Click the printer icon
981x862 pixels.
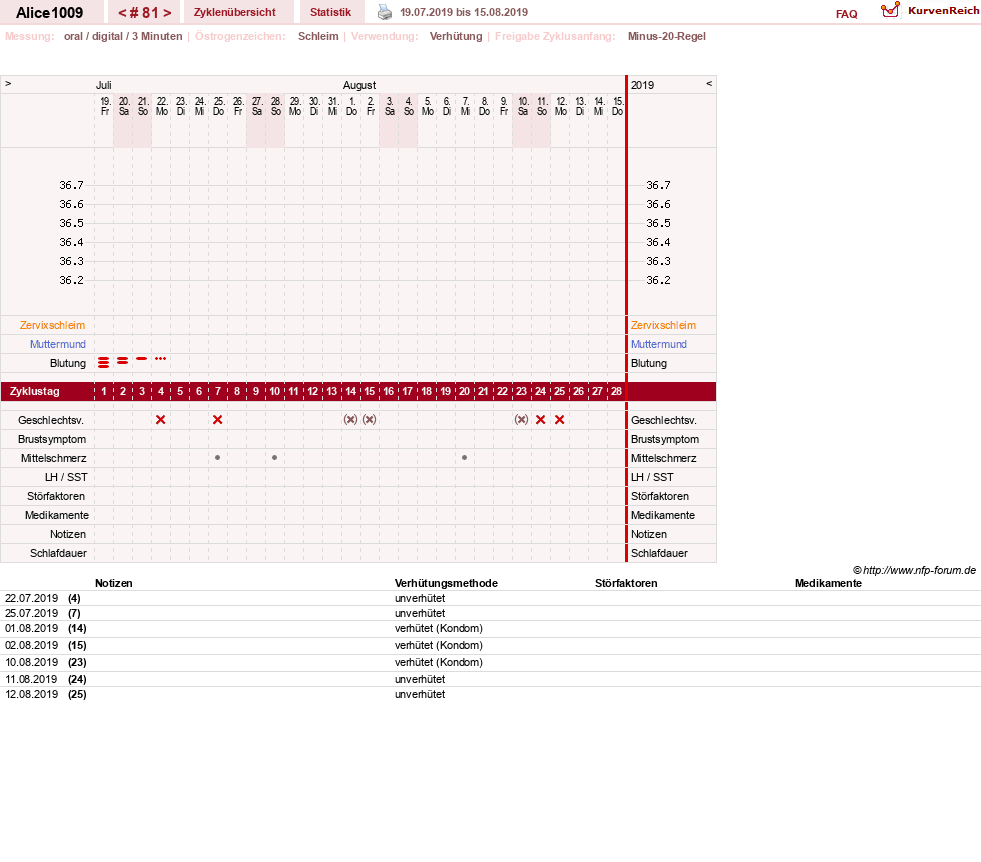pyautogui.click(x=385, y=12)
